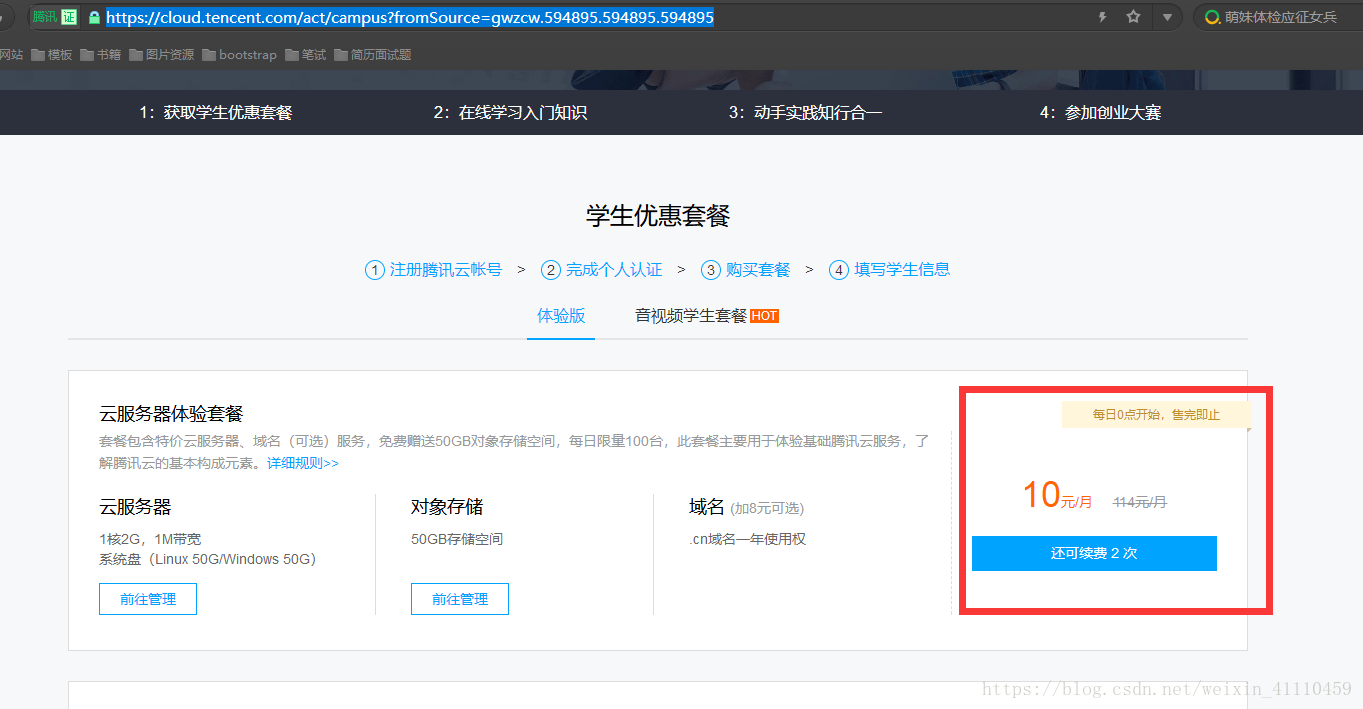Screen dimensions: 1363x709
Task: Switch to the 音视频学生套餐 tab
Action: pyautogui.click(x=691, y=316)
